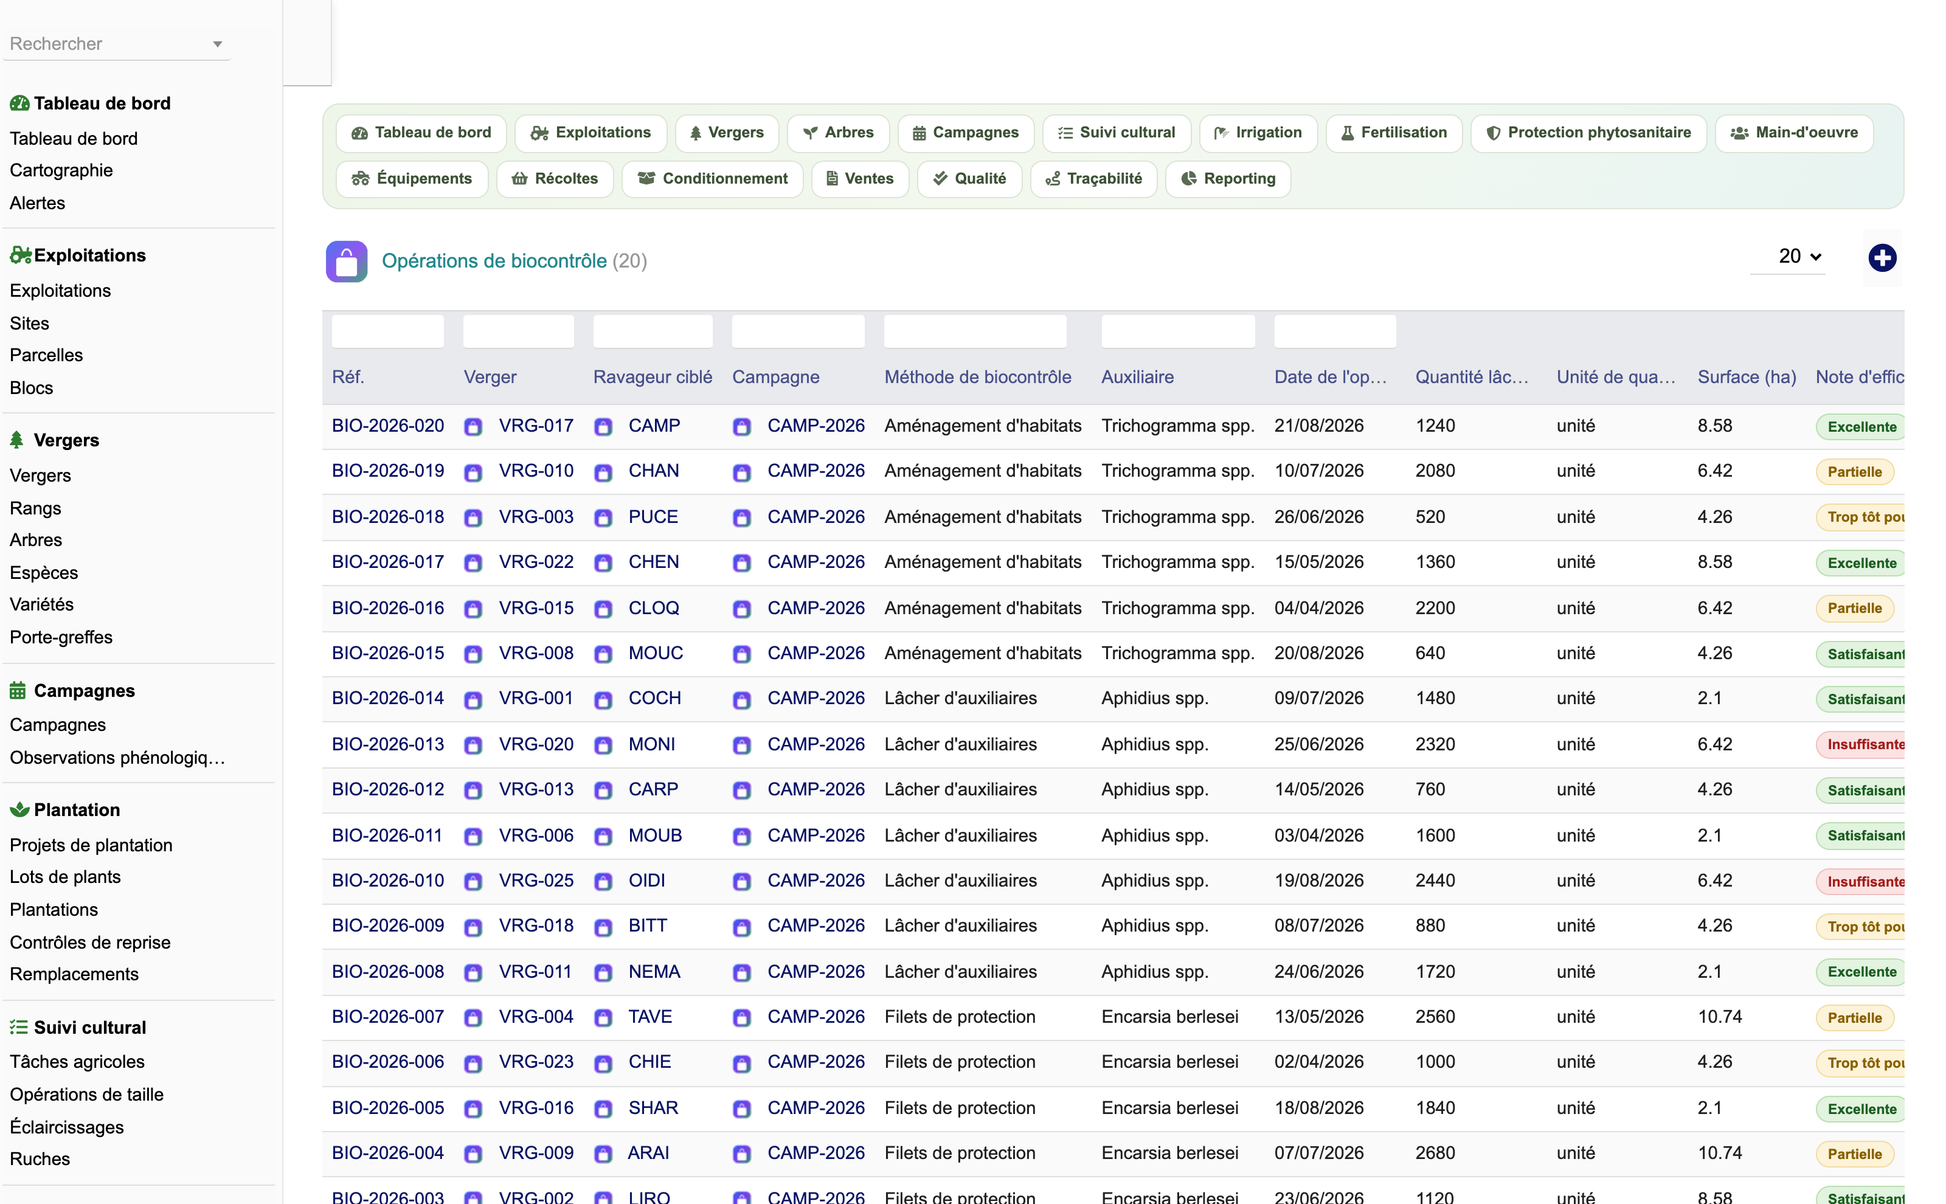Click the add new operation plus icon
The height and width of the screenshot is (1204, 1946).
point(1882,258)
